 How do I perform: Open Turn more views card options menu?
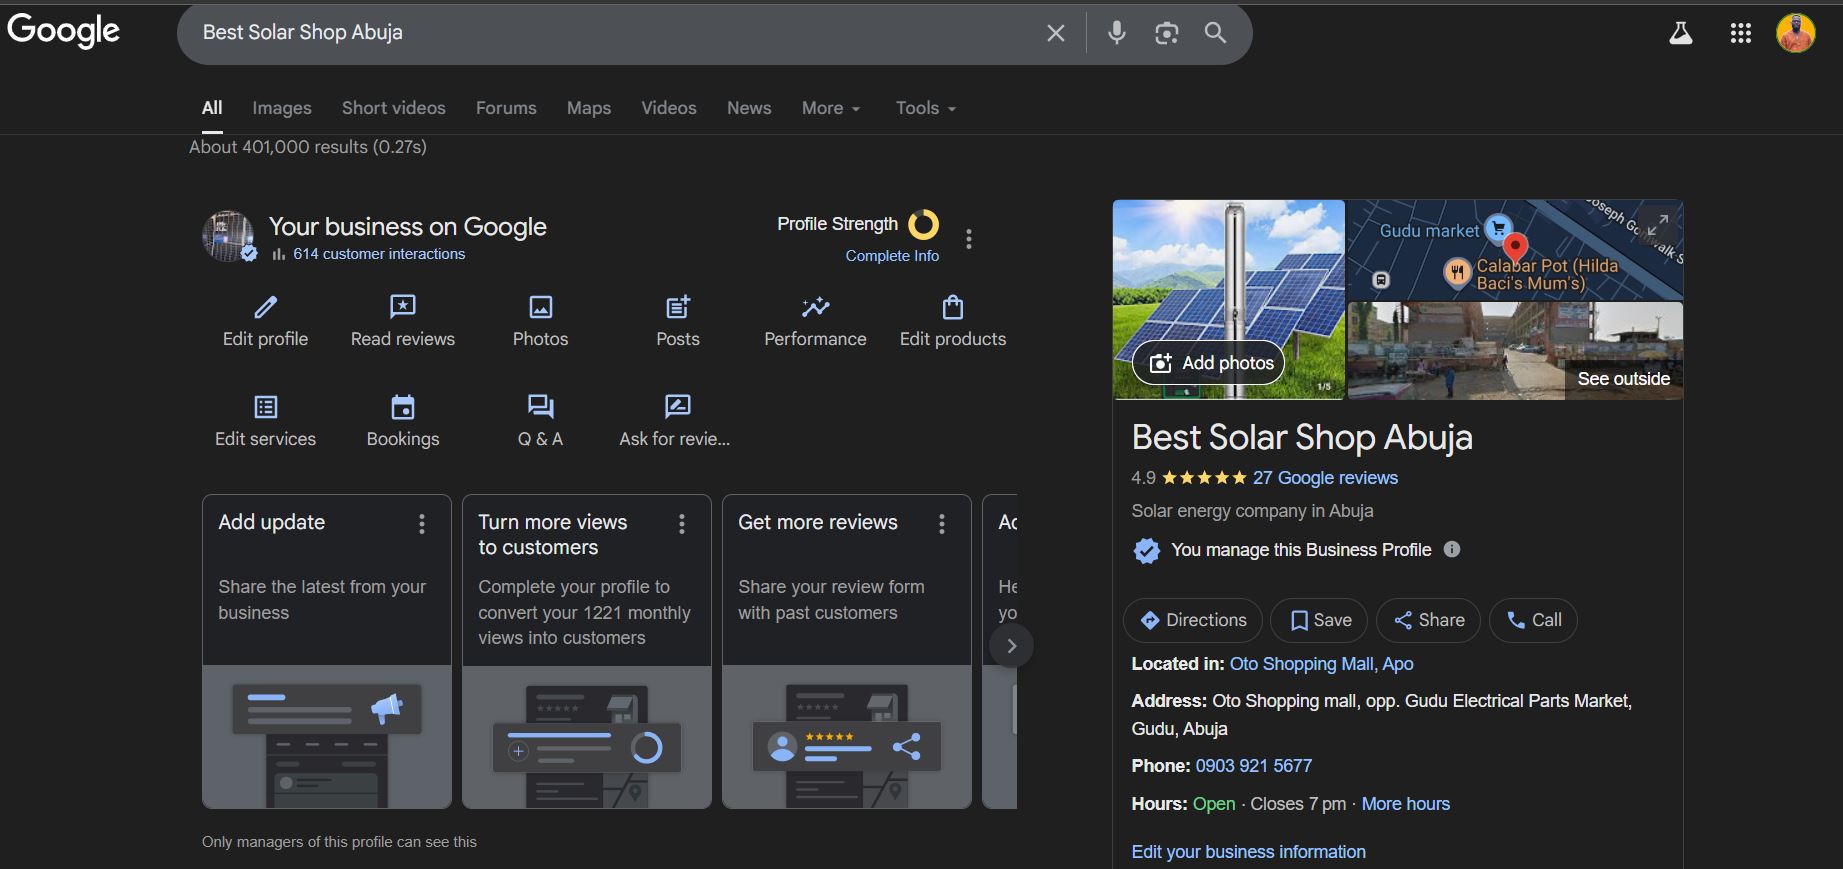point(682,523)
